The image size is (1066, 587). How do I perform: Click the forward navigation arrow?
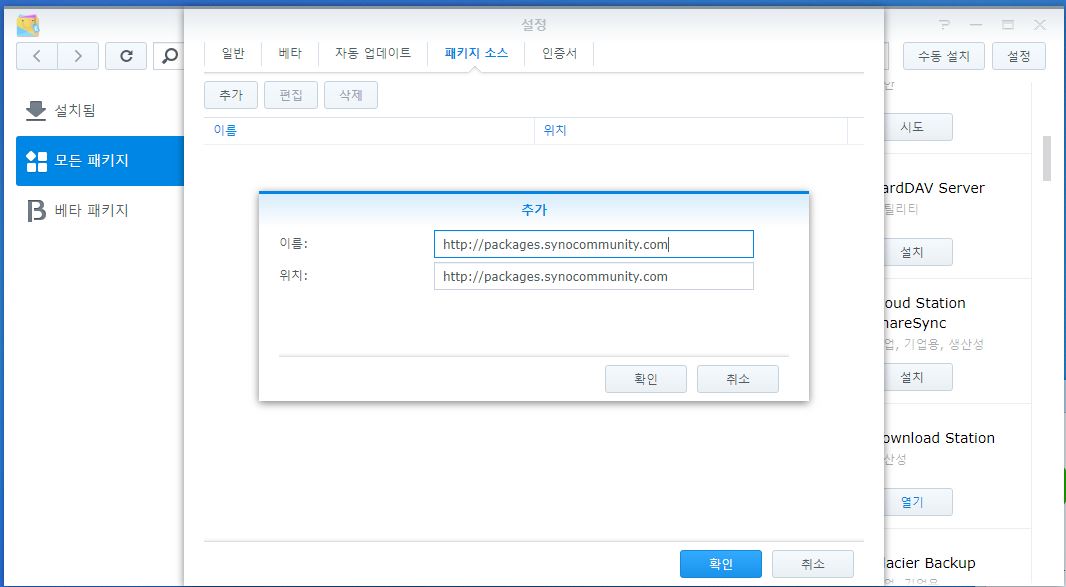pyautogui.click(x=78, y=56)
